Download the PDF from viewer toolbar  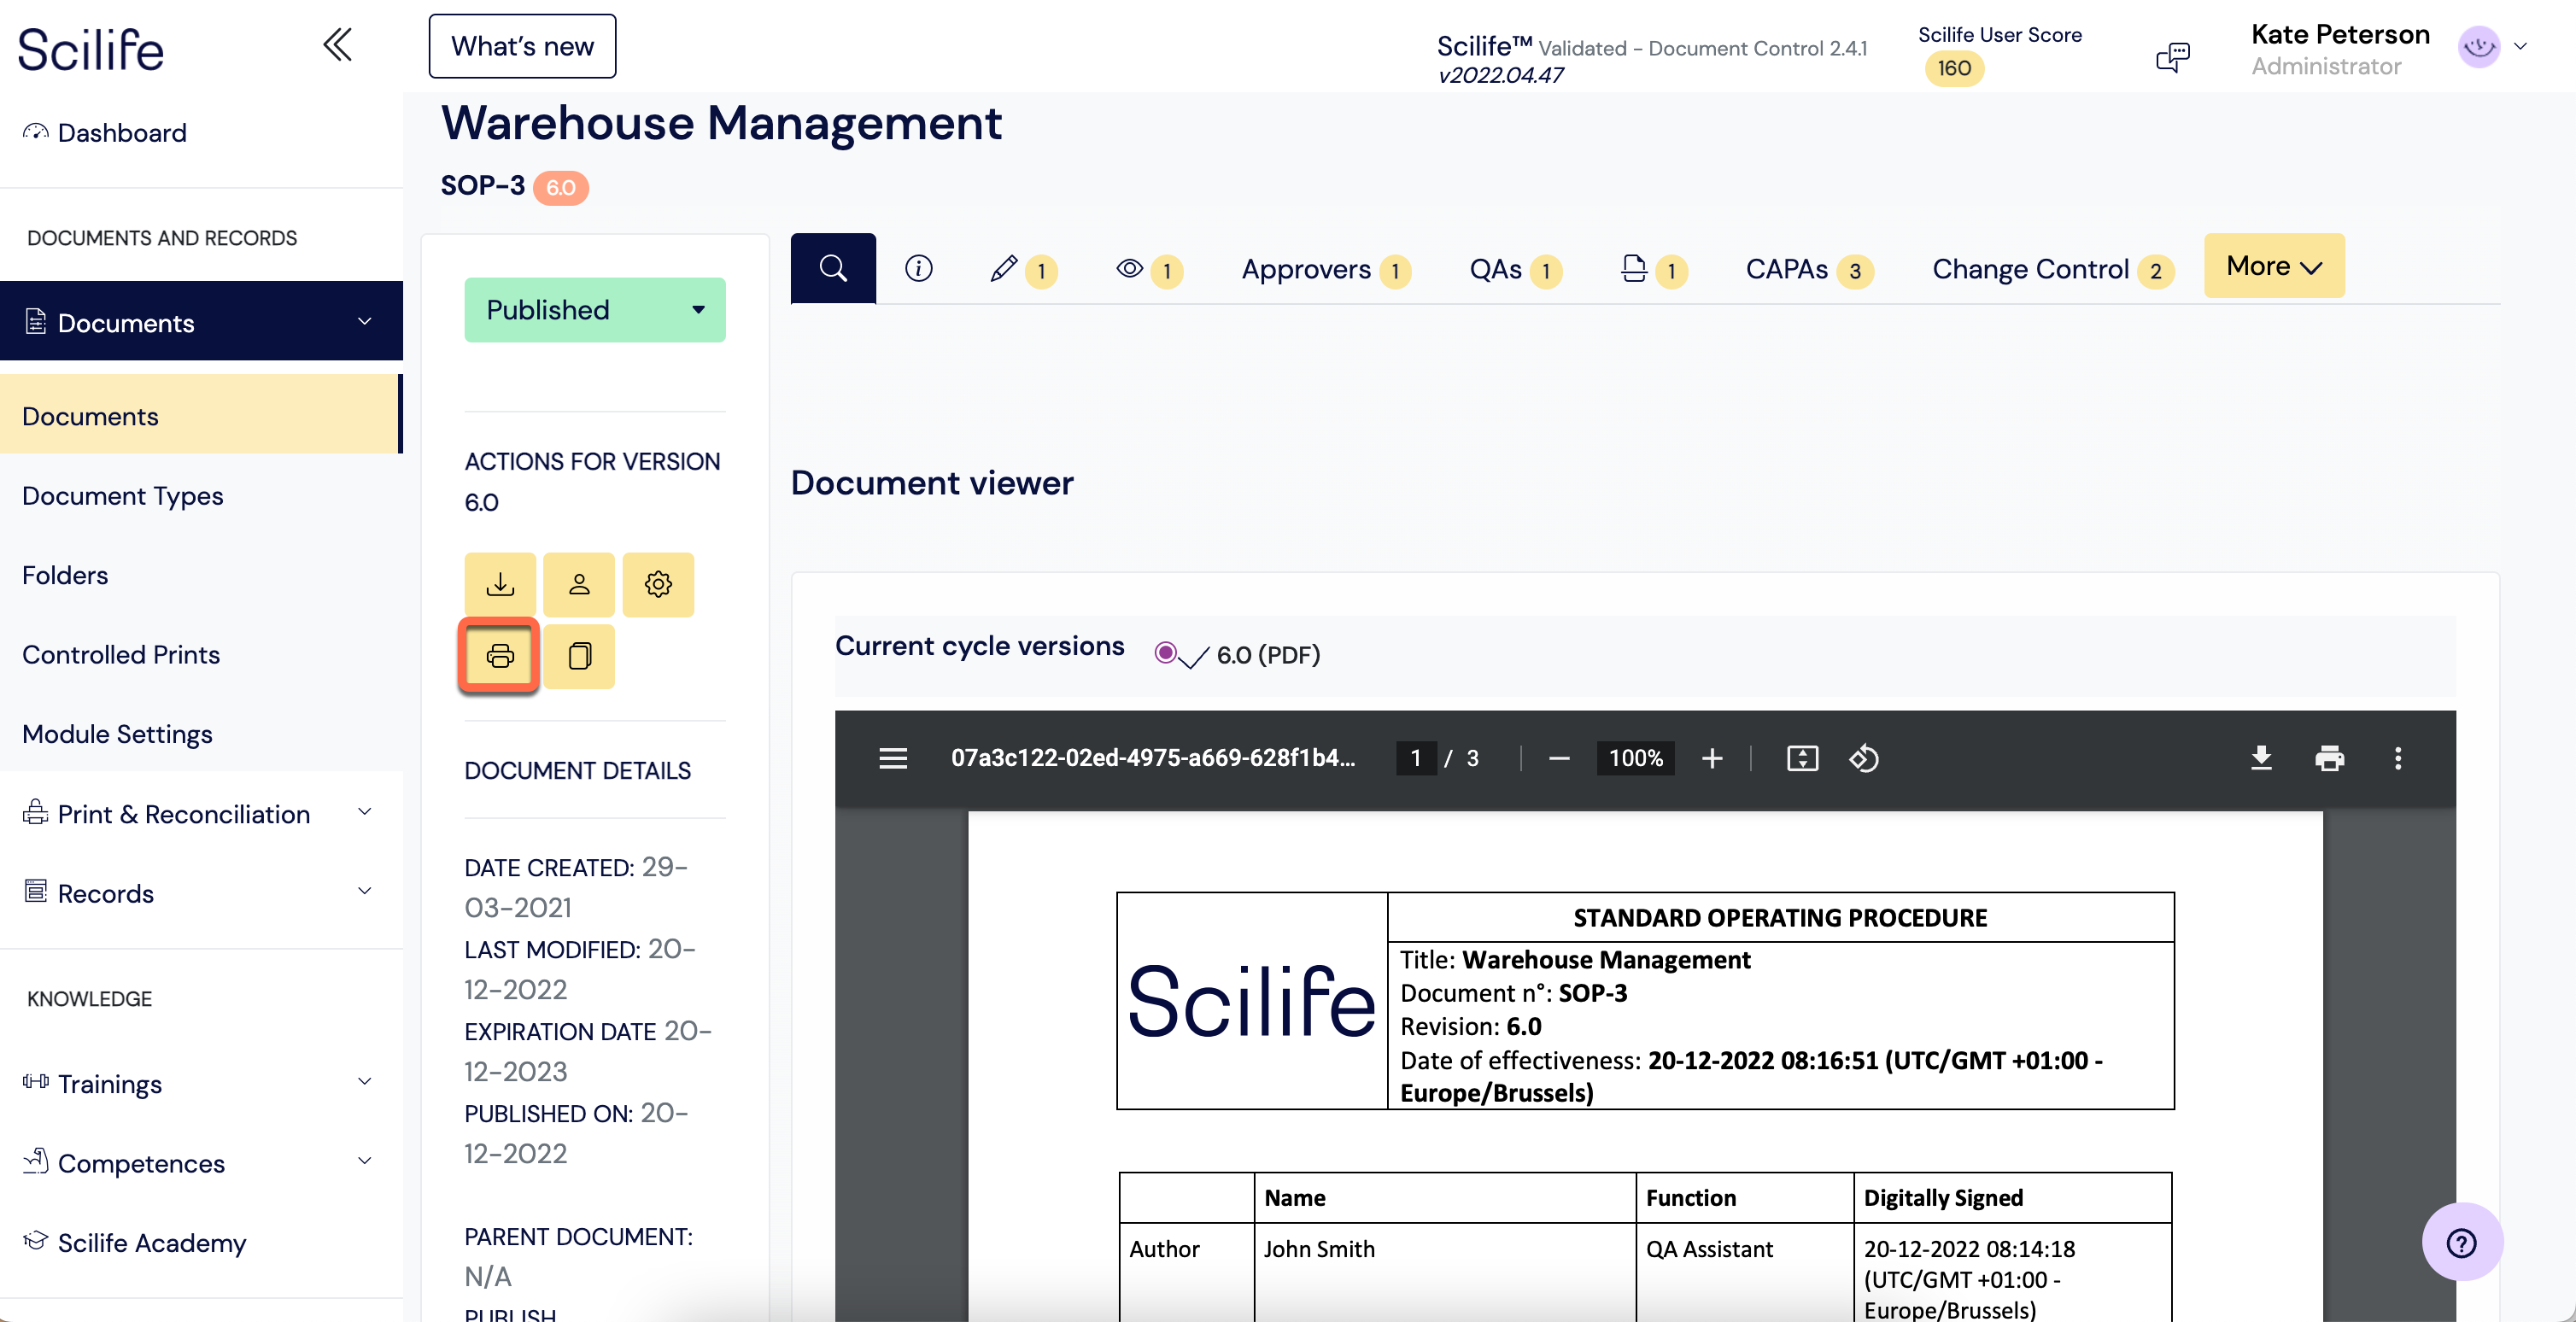2261,759
